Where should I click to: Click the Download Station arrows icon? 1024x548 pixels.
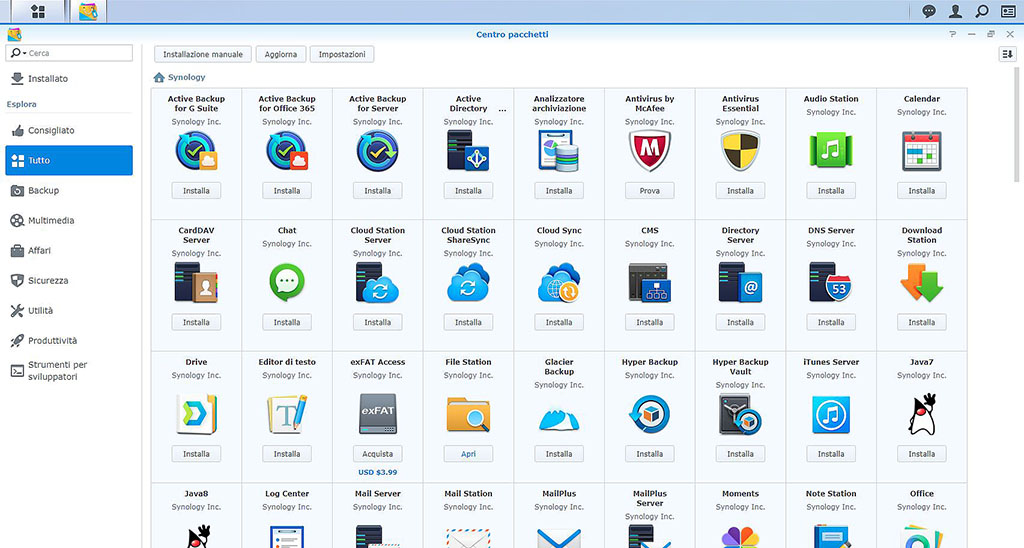point(921,282)
